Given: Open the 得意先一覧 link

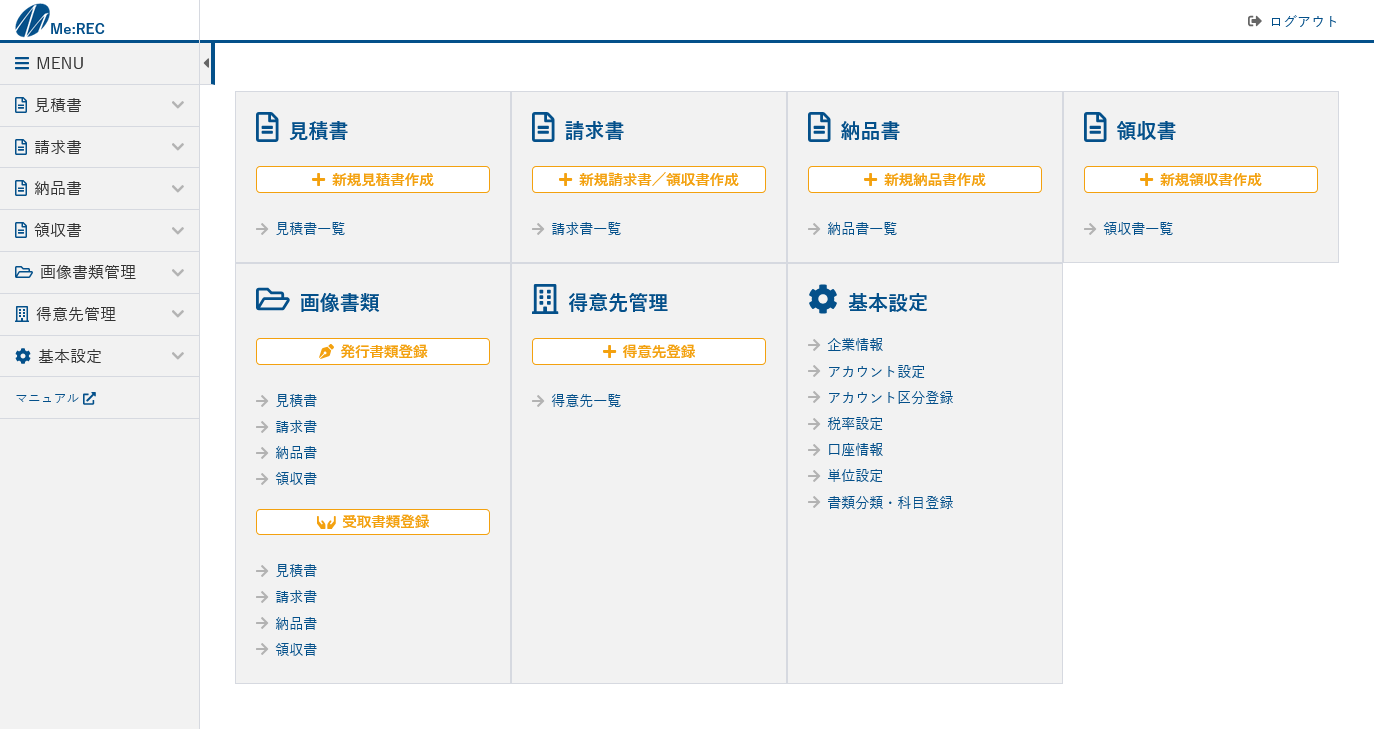Looking at the screenshot, I should click(x=586, y=401).
